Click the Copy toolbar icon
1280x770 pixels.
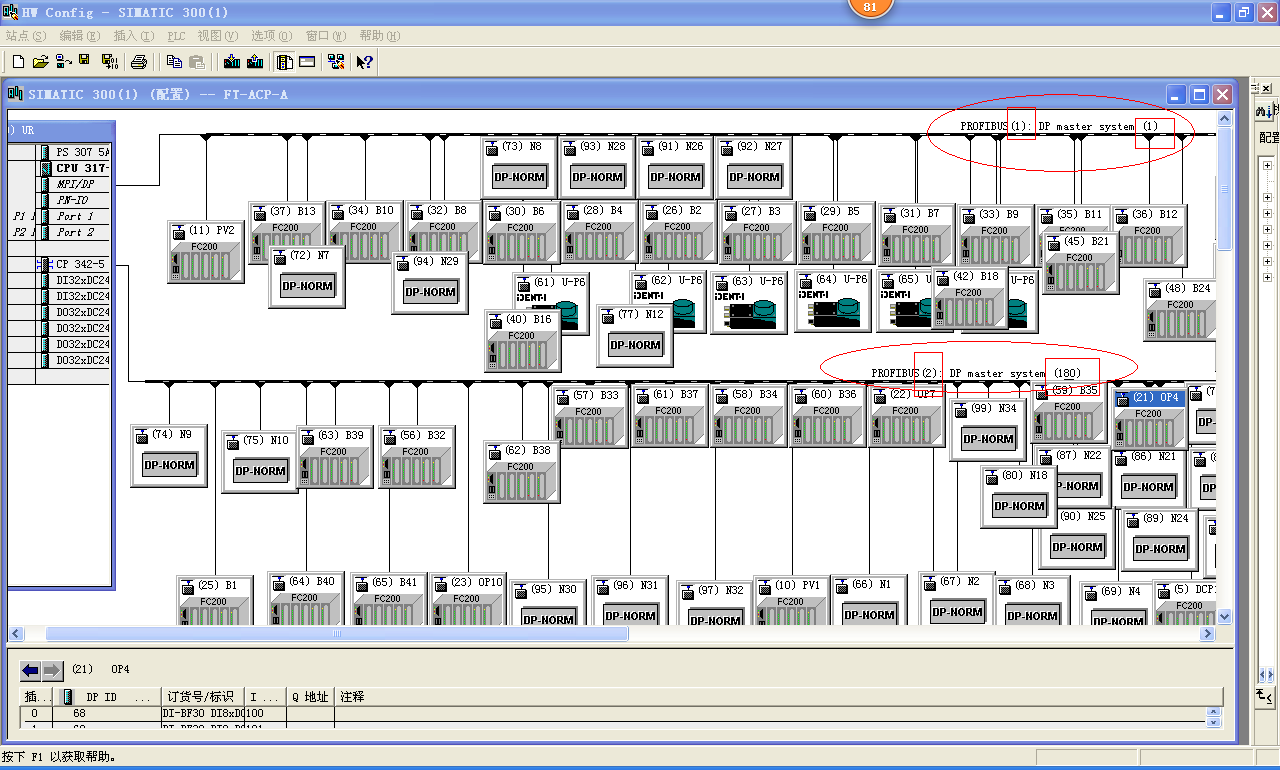pos(174,62)
